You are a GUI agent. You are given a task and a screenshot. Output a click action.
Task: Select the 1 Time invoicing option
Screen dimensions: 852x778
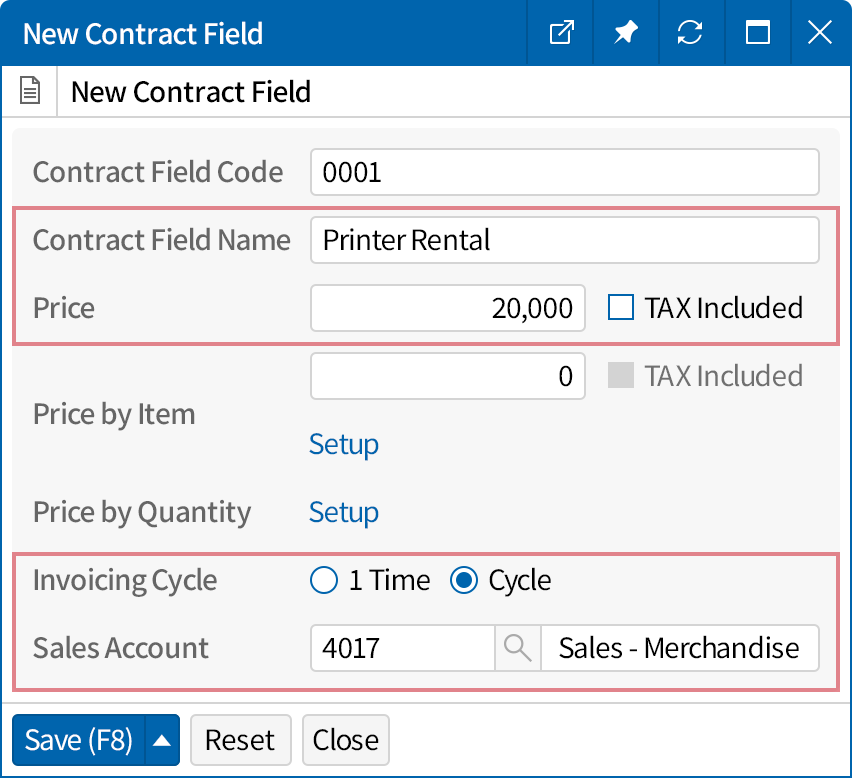[324, 581]
